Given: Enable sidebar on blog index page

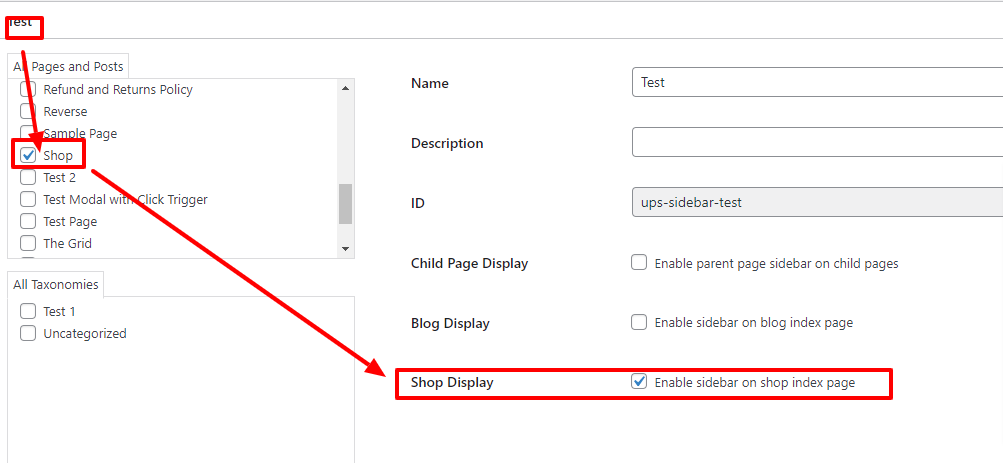Looking at the screenshot, I should [x=639, y=322].
